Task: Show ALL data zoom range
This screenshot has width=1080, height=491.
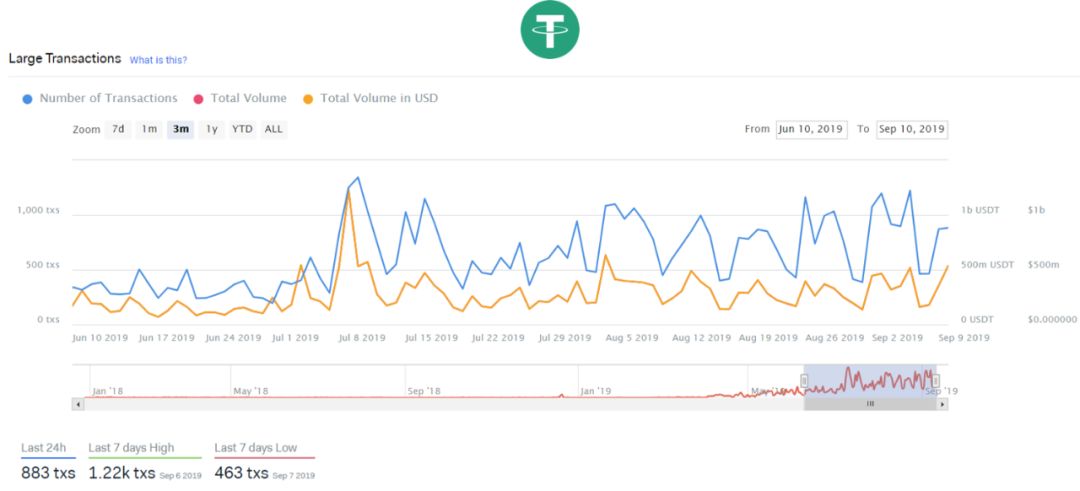Action: coord(273,129)
